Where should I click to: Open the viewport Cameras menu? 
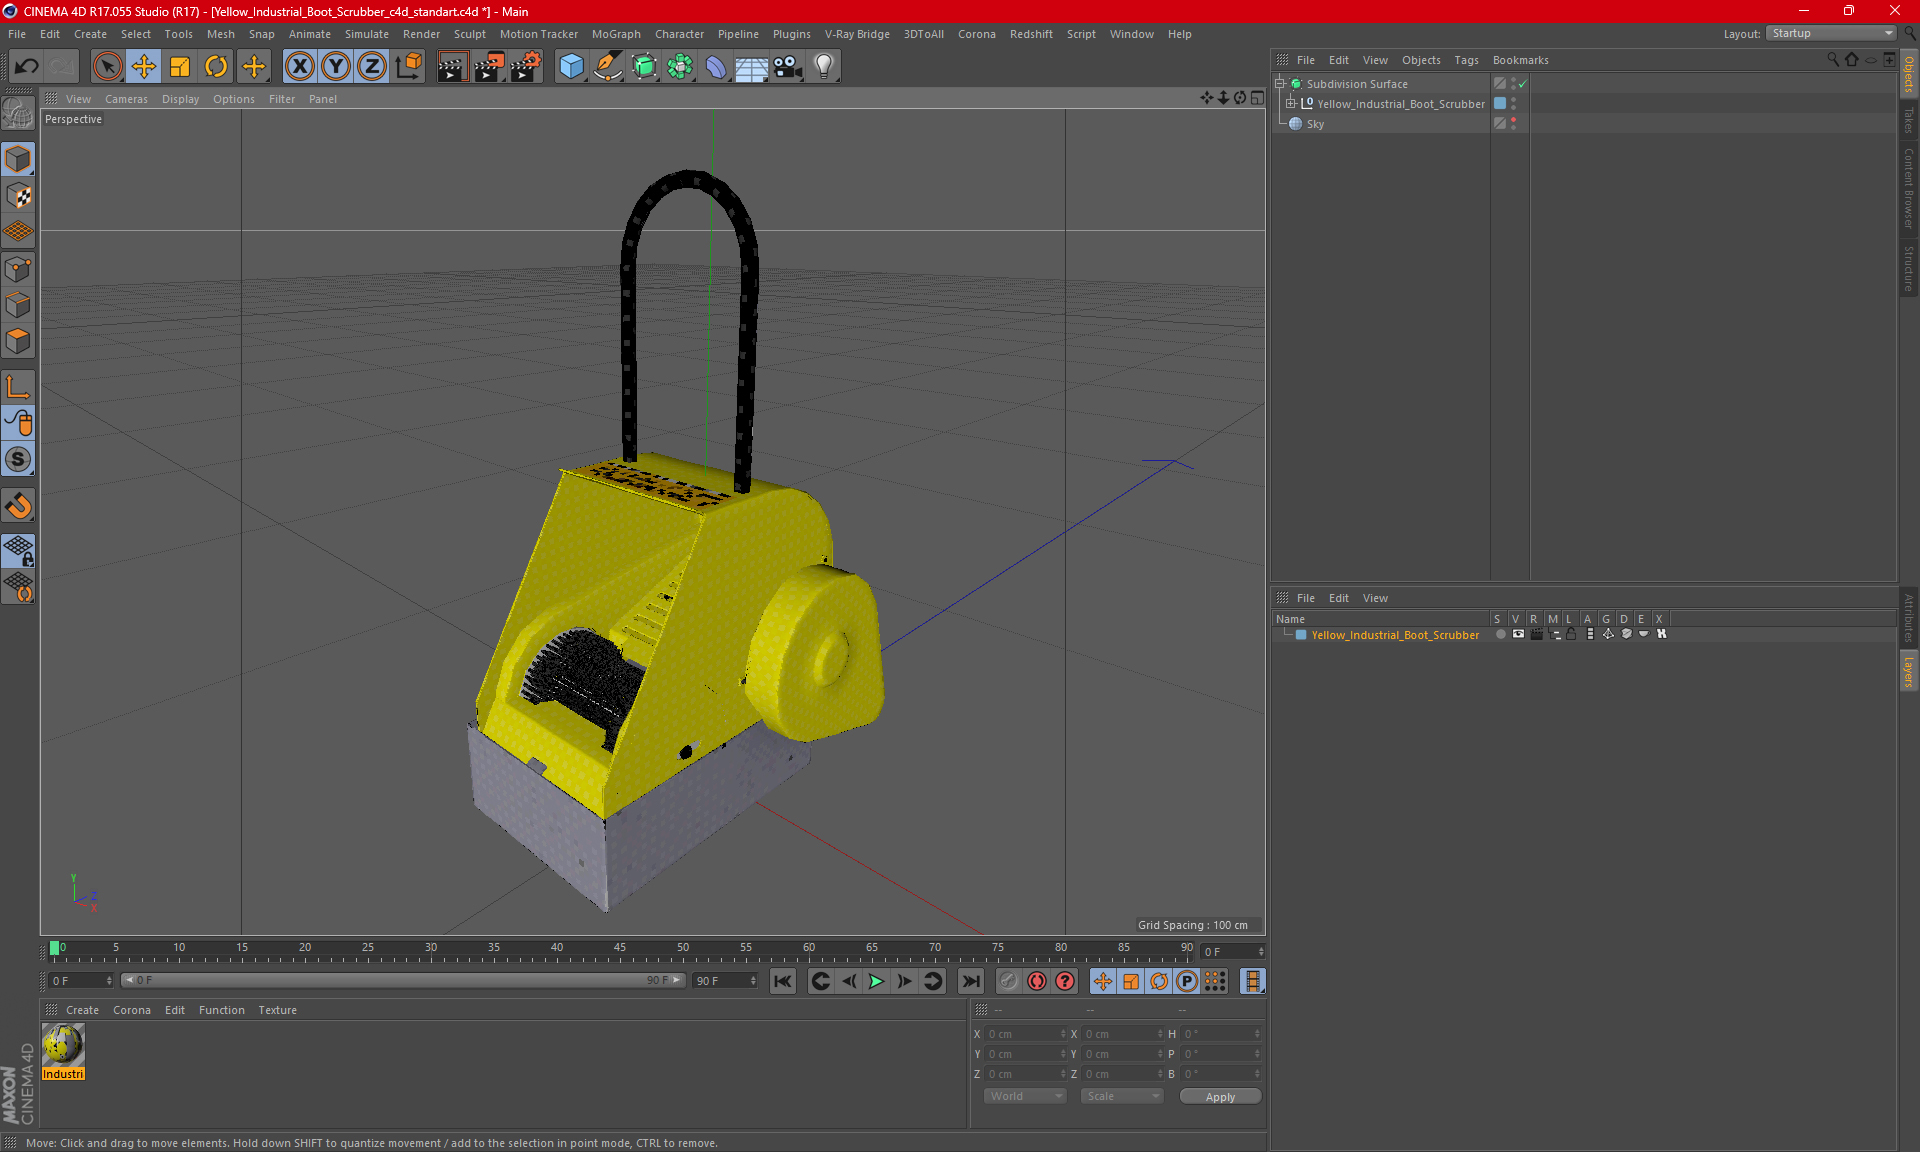(126, 99)
